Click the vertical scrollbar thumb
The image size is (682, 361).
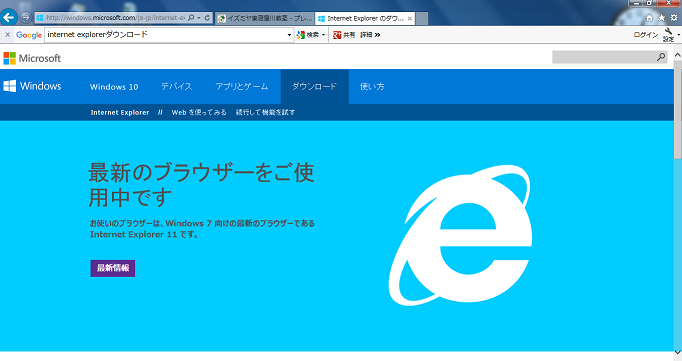click(x=678, y=110)
